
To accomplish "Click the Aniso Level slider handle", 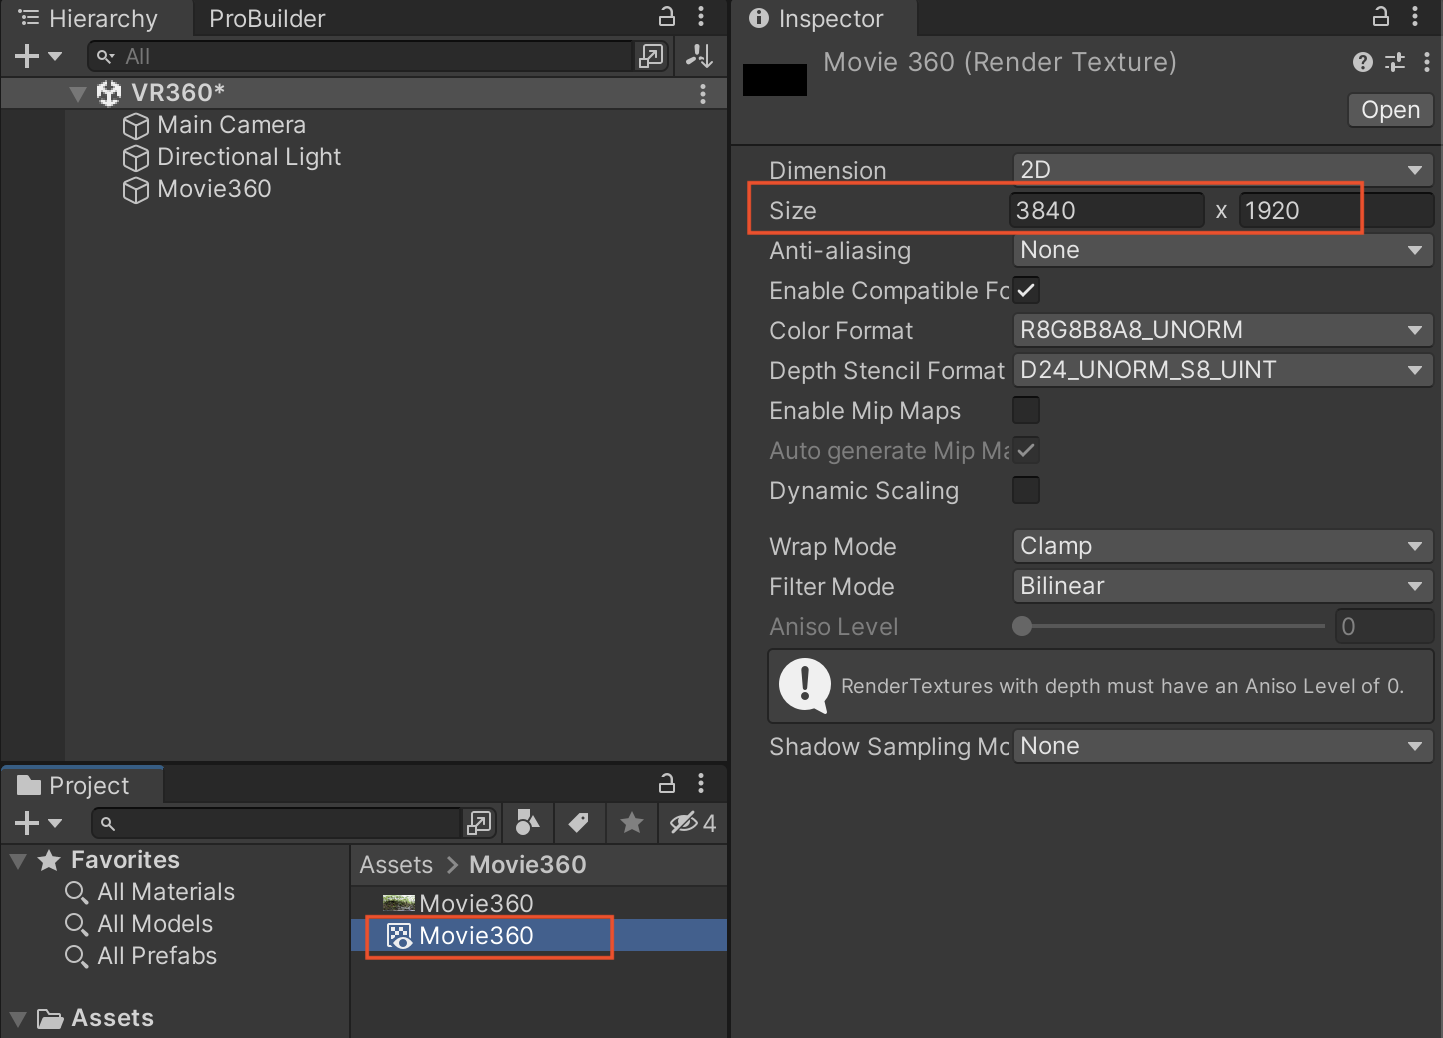I will (1022, 627).
